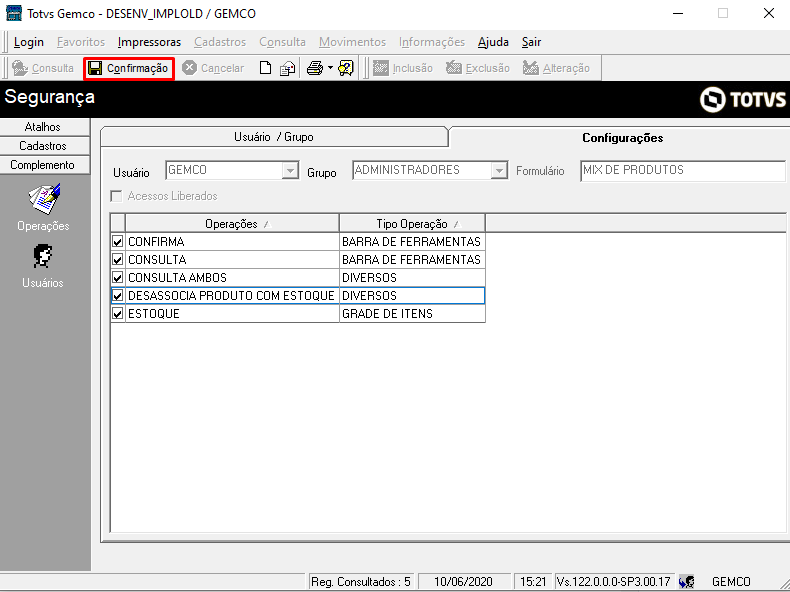Uncheck DESASSOCIA PRODUTO COM ESTOQUE checkbox
Viewport: 790px width, 592px height.
point(118,296)
